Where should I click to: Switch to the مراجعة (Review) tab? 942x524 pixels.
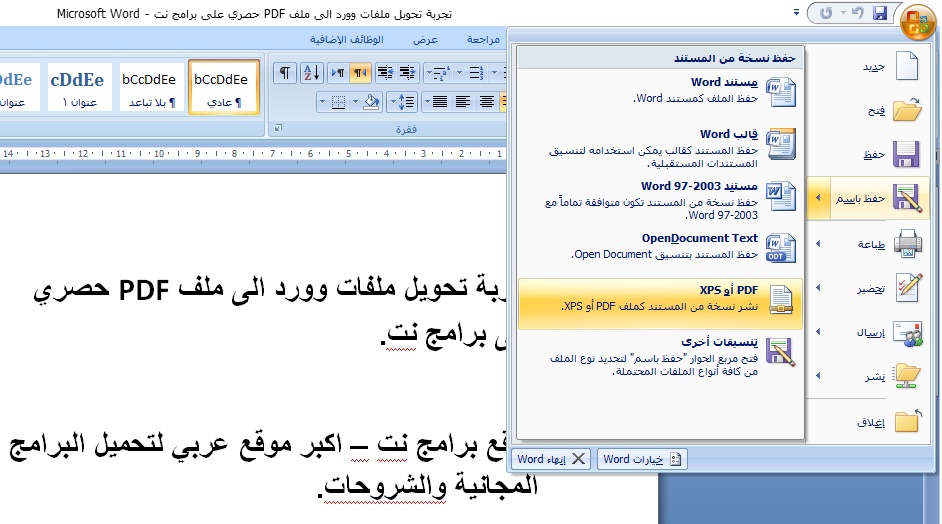[x=483, y=40]
